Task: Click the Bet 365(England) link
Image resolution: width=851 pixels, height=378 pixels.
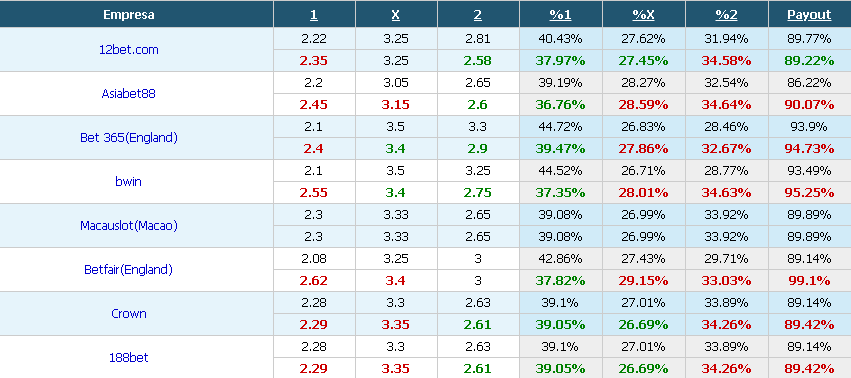Action: point(129,137)
